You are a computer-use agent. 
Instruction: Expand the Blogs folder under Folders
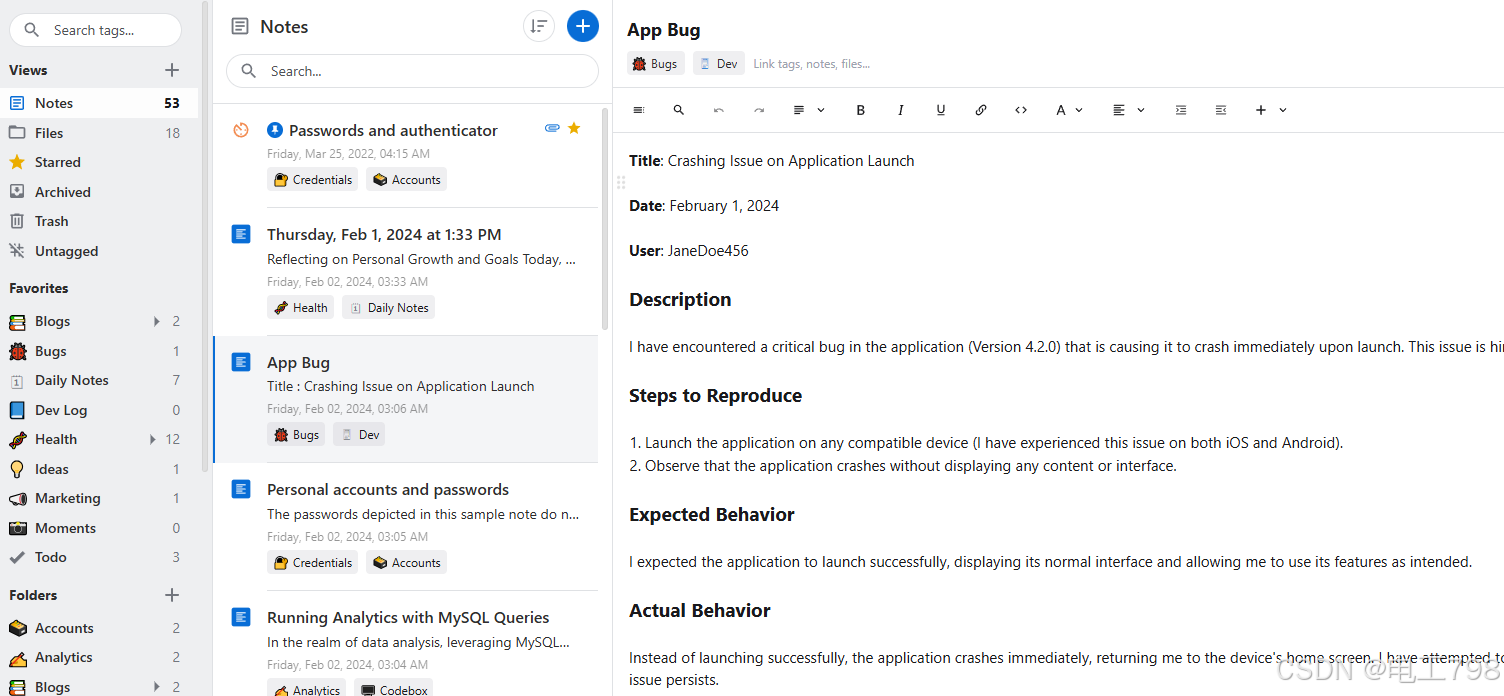coord(156,687)
